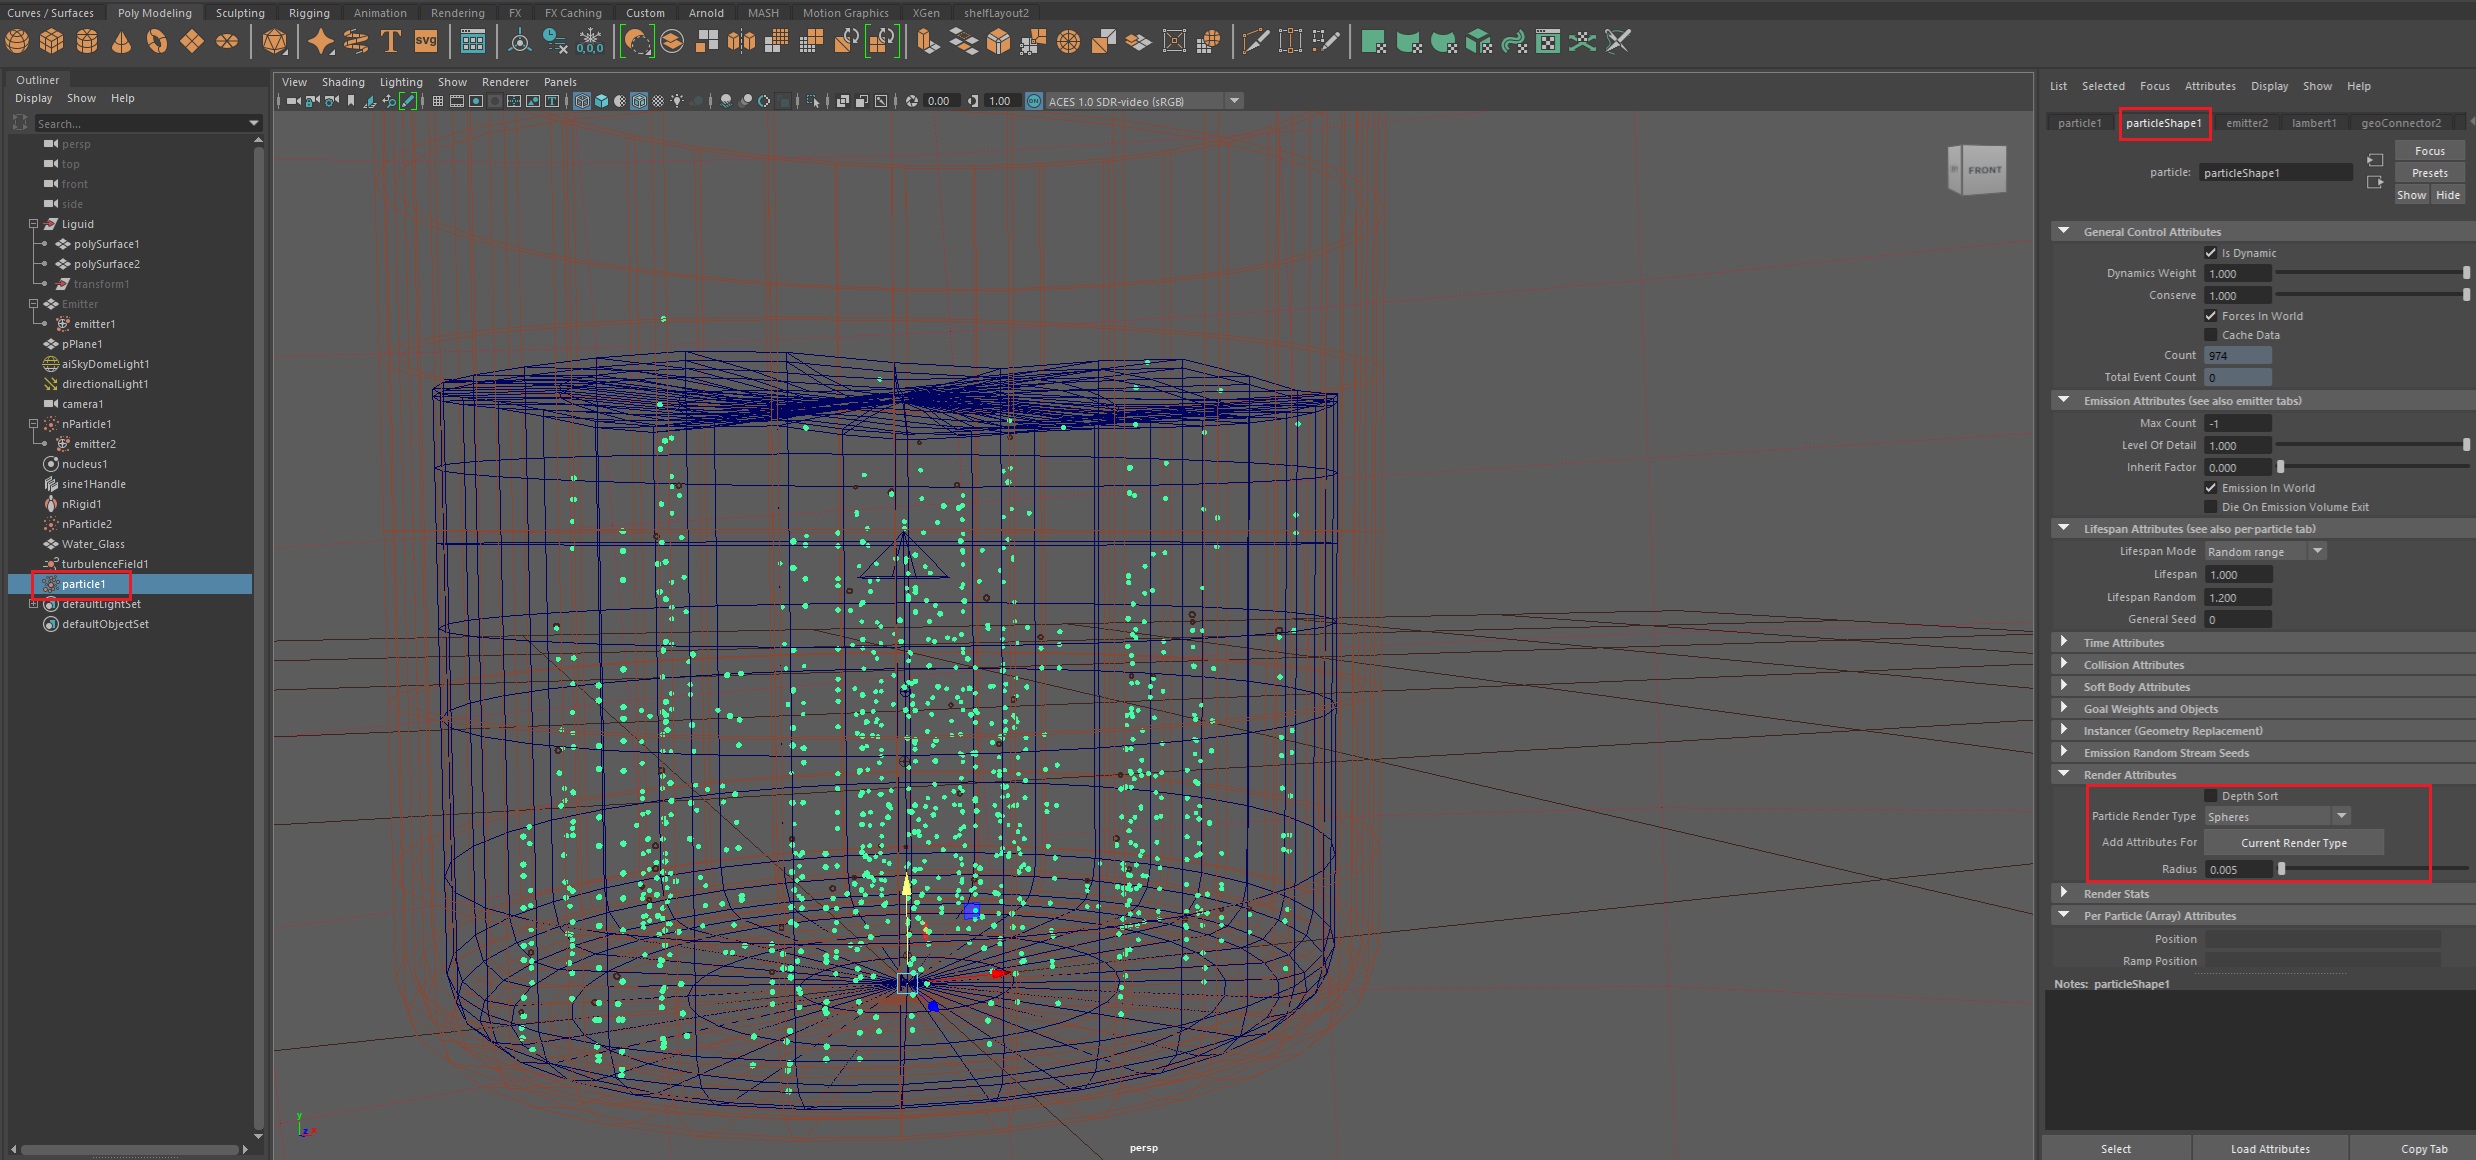Click the Super Shapes star icon
Screen dimensions: 2476x1160
[x=321, y=41]
